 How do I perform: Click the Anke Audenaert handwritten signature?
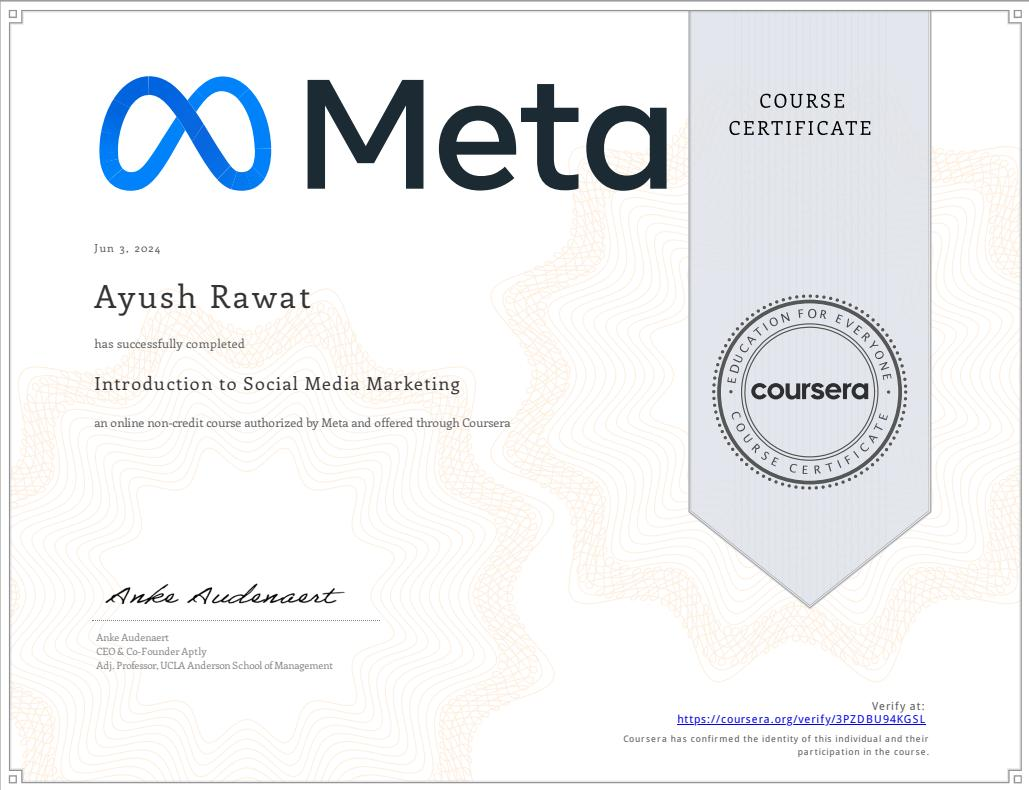[224, 595]
